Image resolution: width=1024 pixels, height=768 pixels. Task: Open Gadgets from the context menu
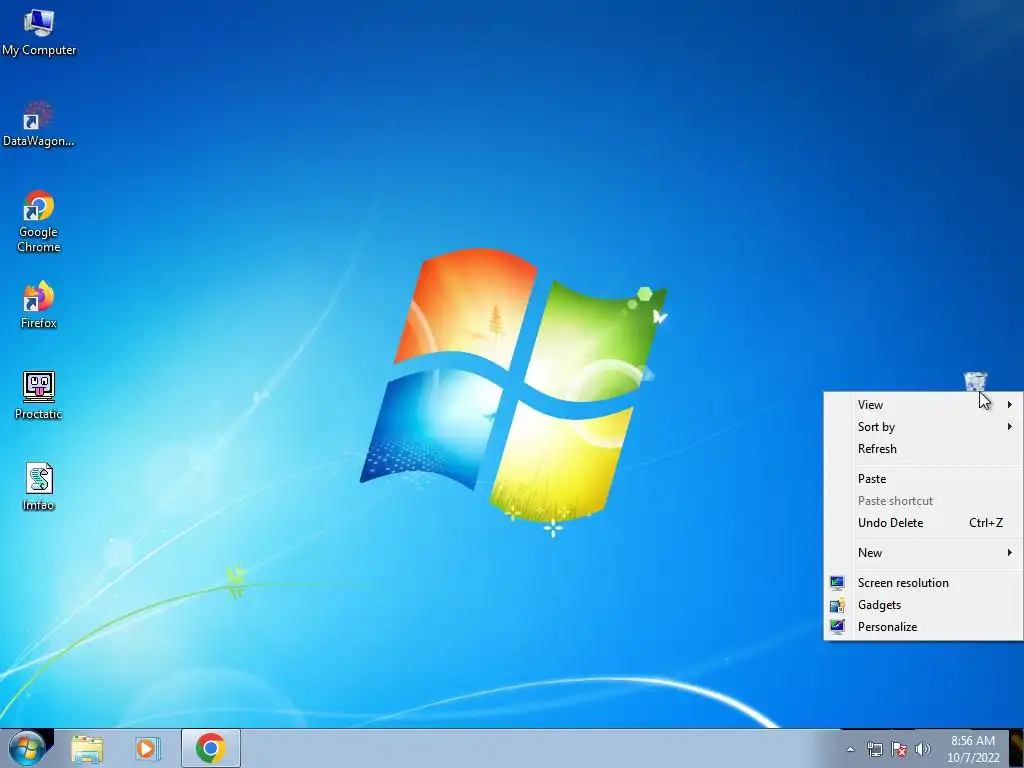coord(923,605)
